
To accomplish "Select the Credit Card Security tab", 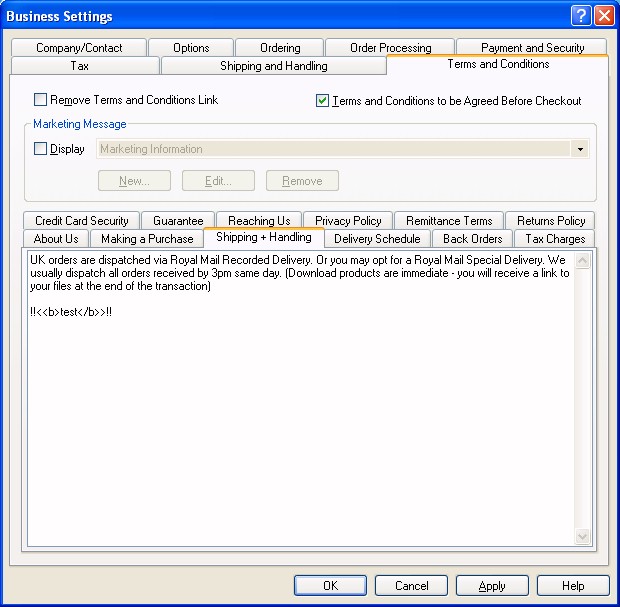I will coord(81,221).
